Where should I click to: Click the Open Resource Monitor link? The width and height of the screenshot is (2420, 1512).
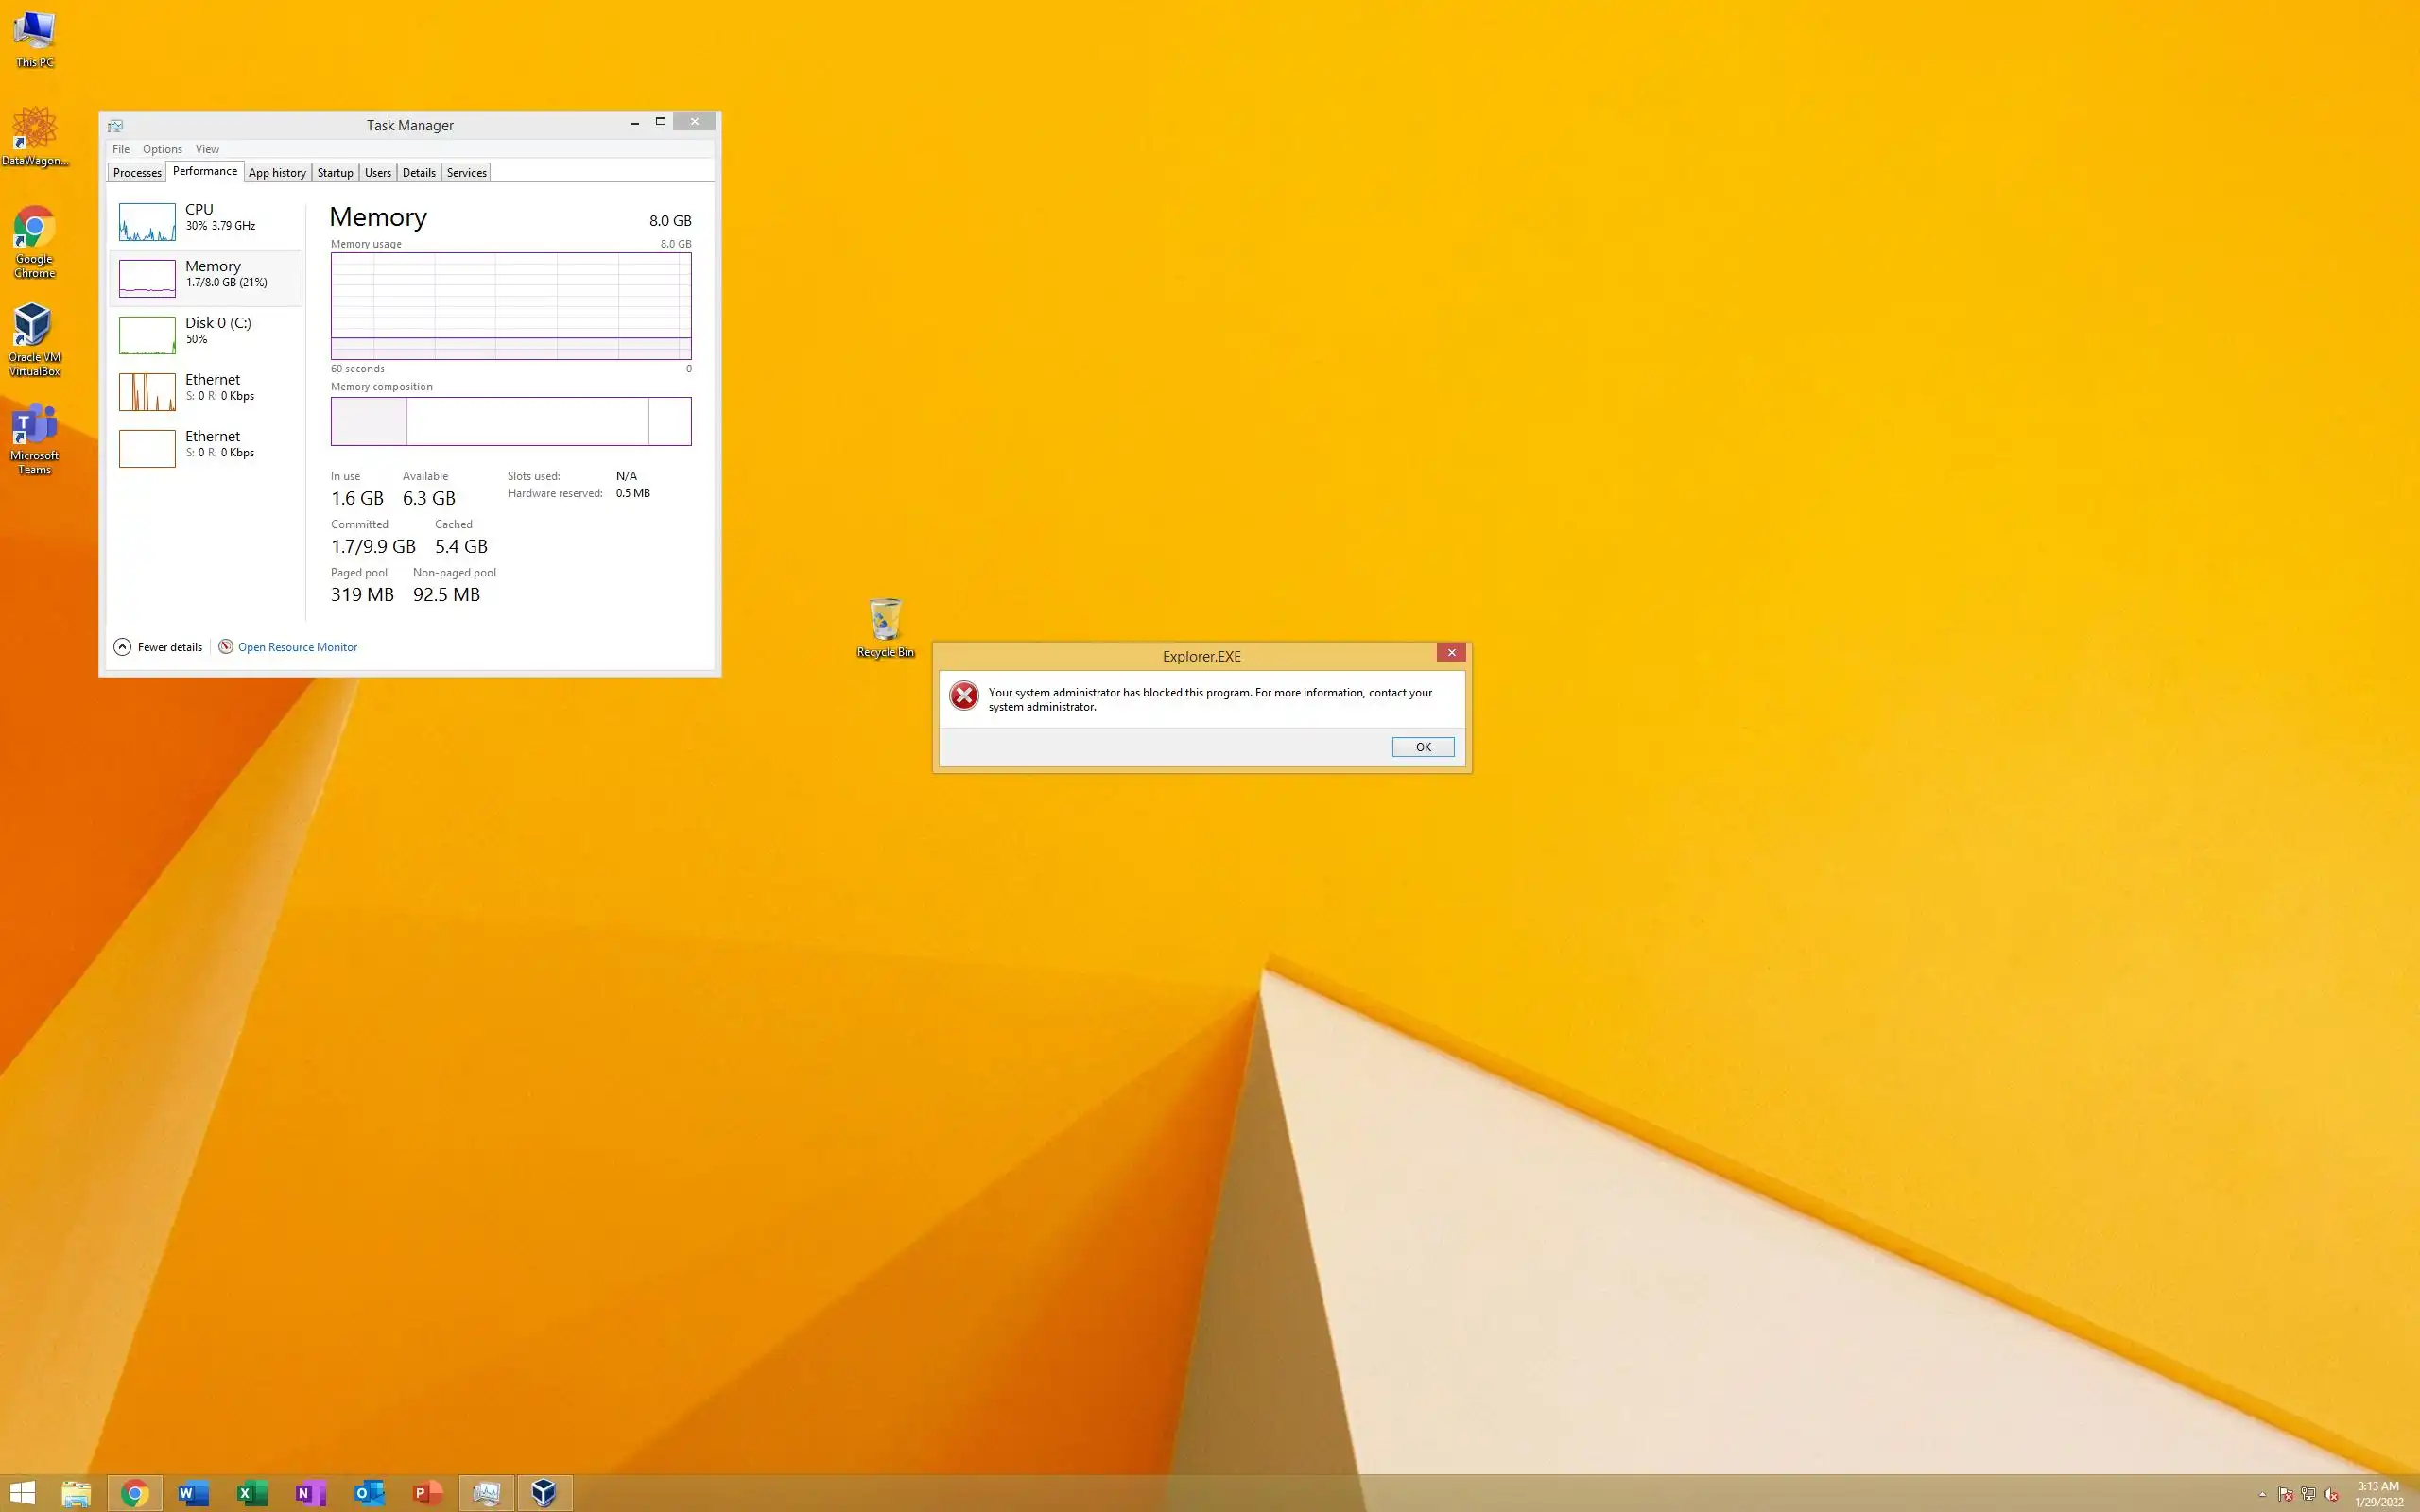tap(297, 647)
